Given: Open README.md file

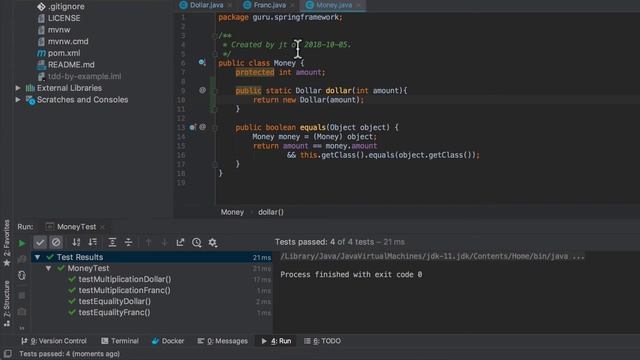Looking at the screenshot, I should coord(71,64).
